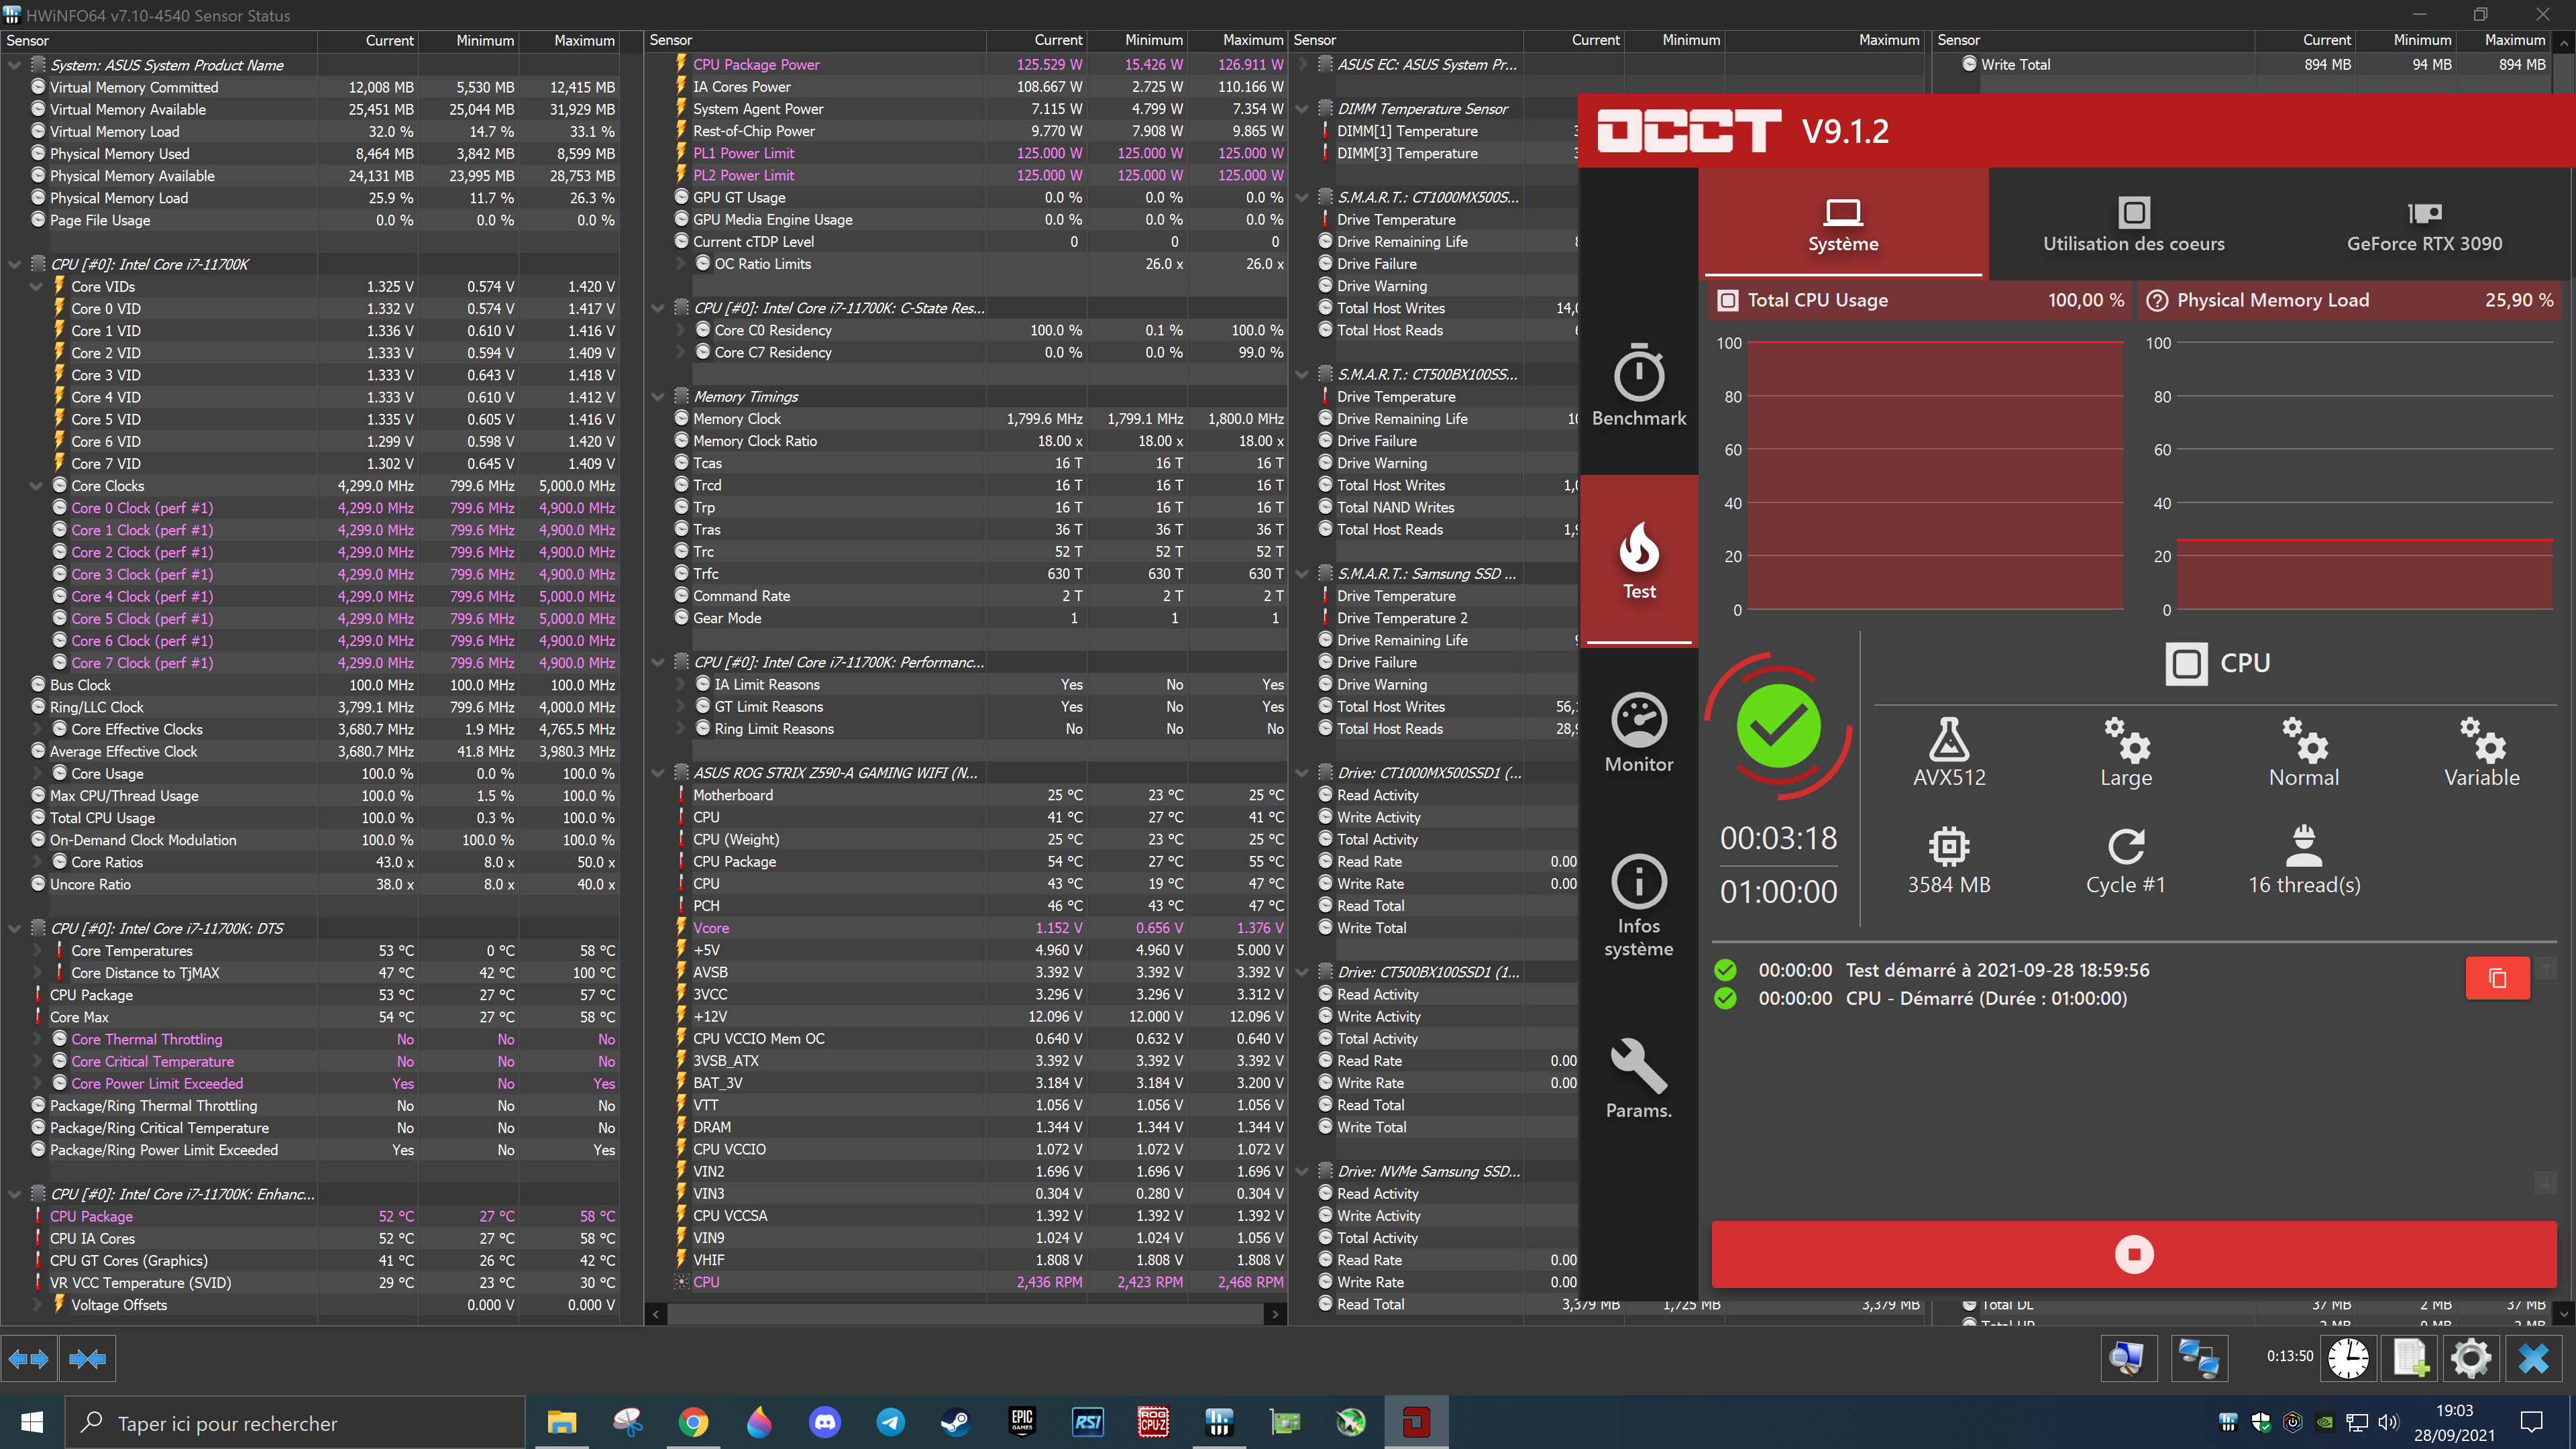Collapse the Core VIDs tree node

click(36, 287)
